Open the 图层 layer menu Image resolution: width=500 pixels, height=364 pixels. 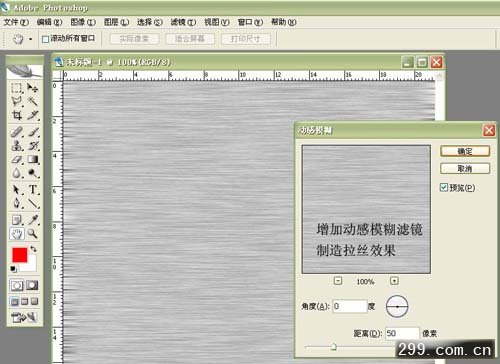pos(116,22)
